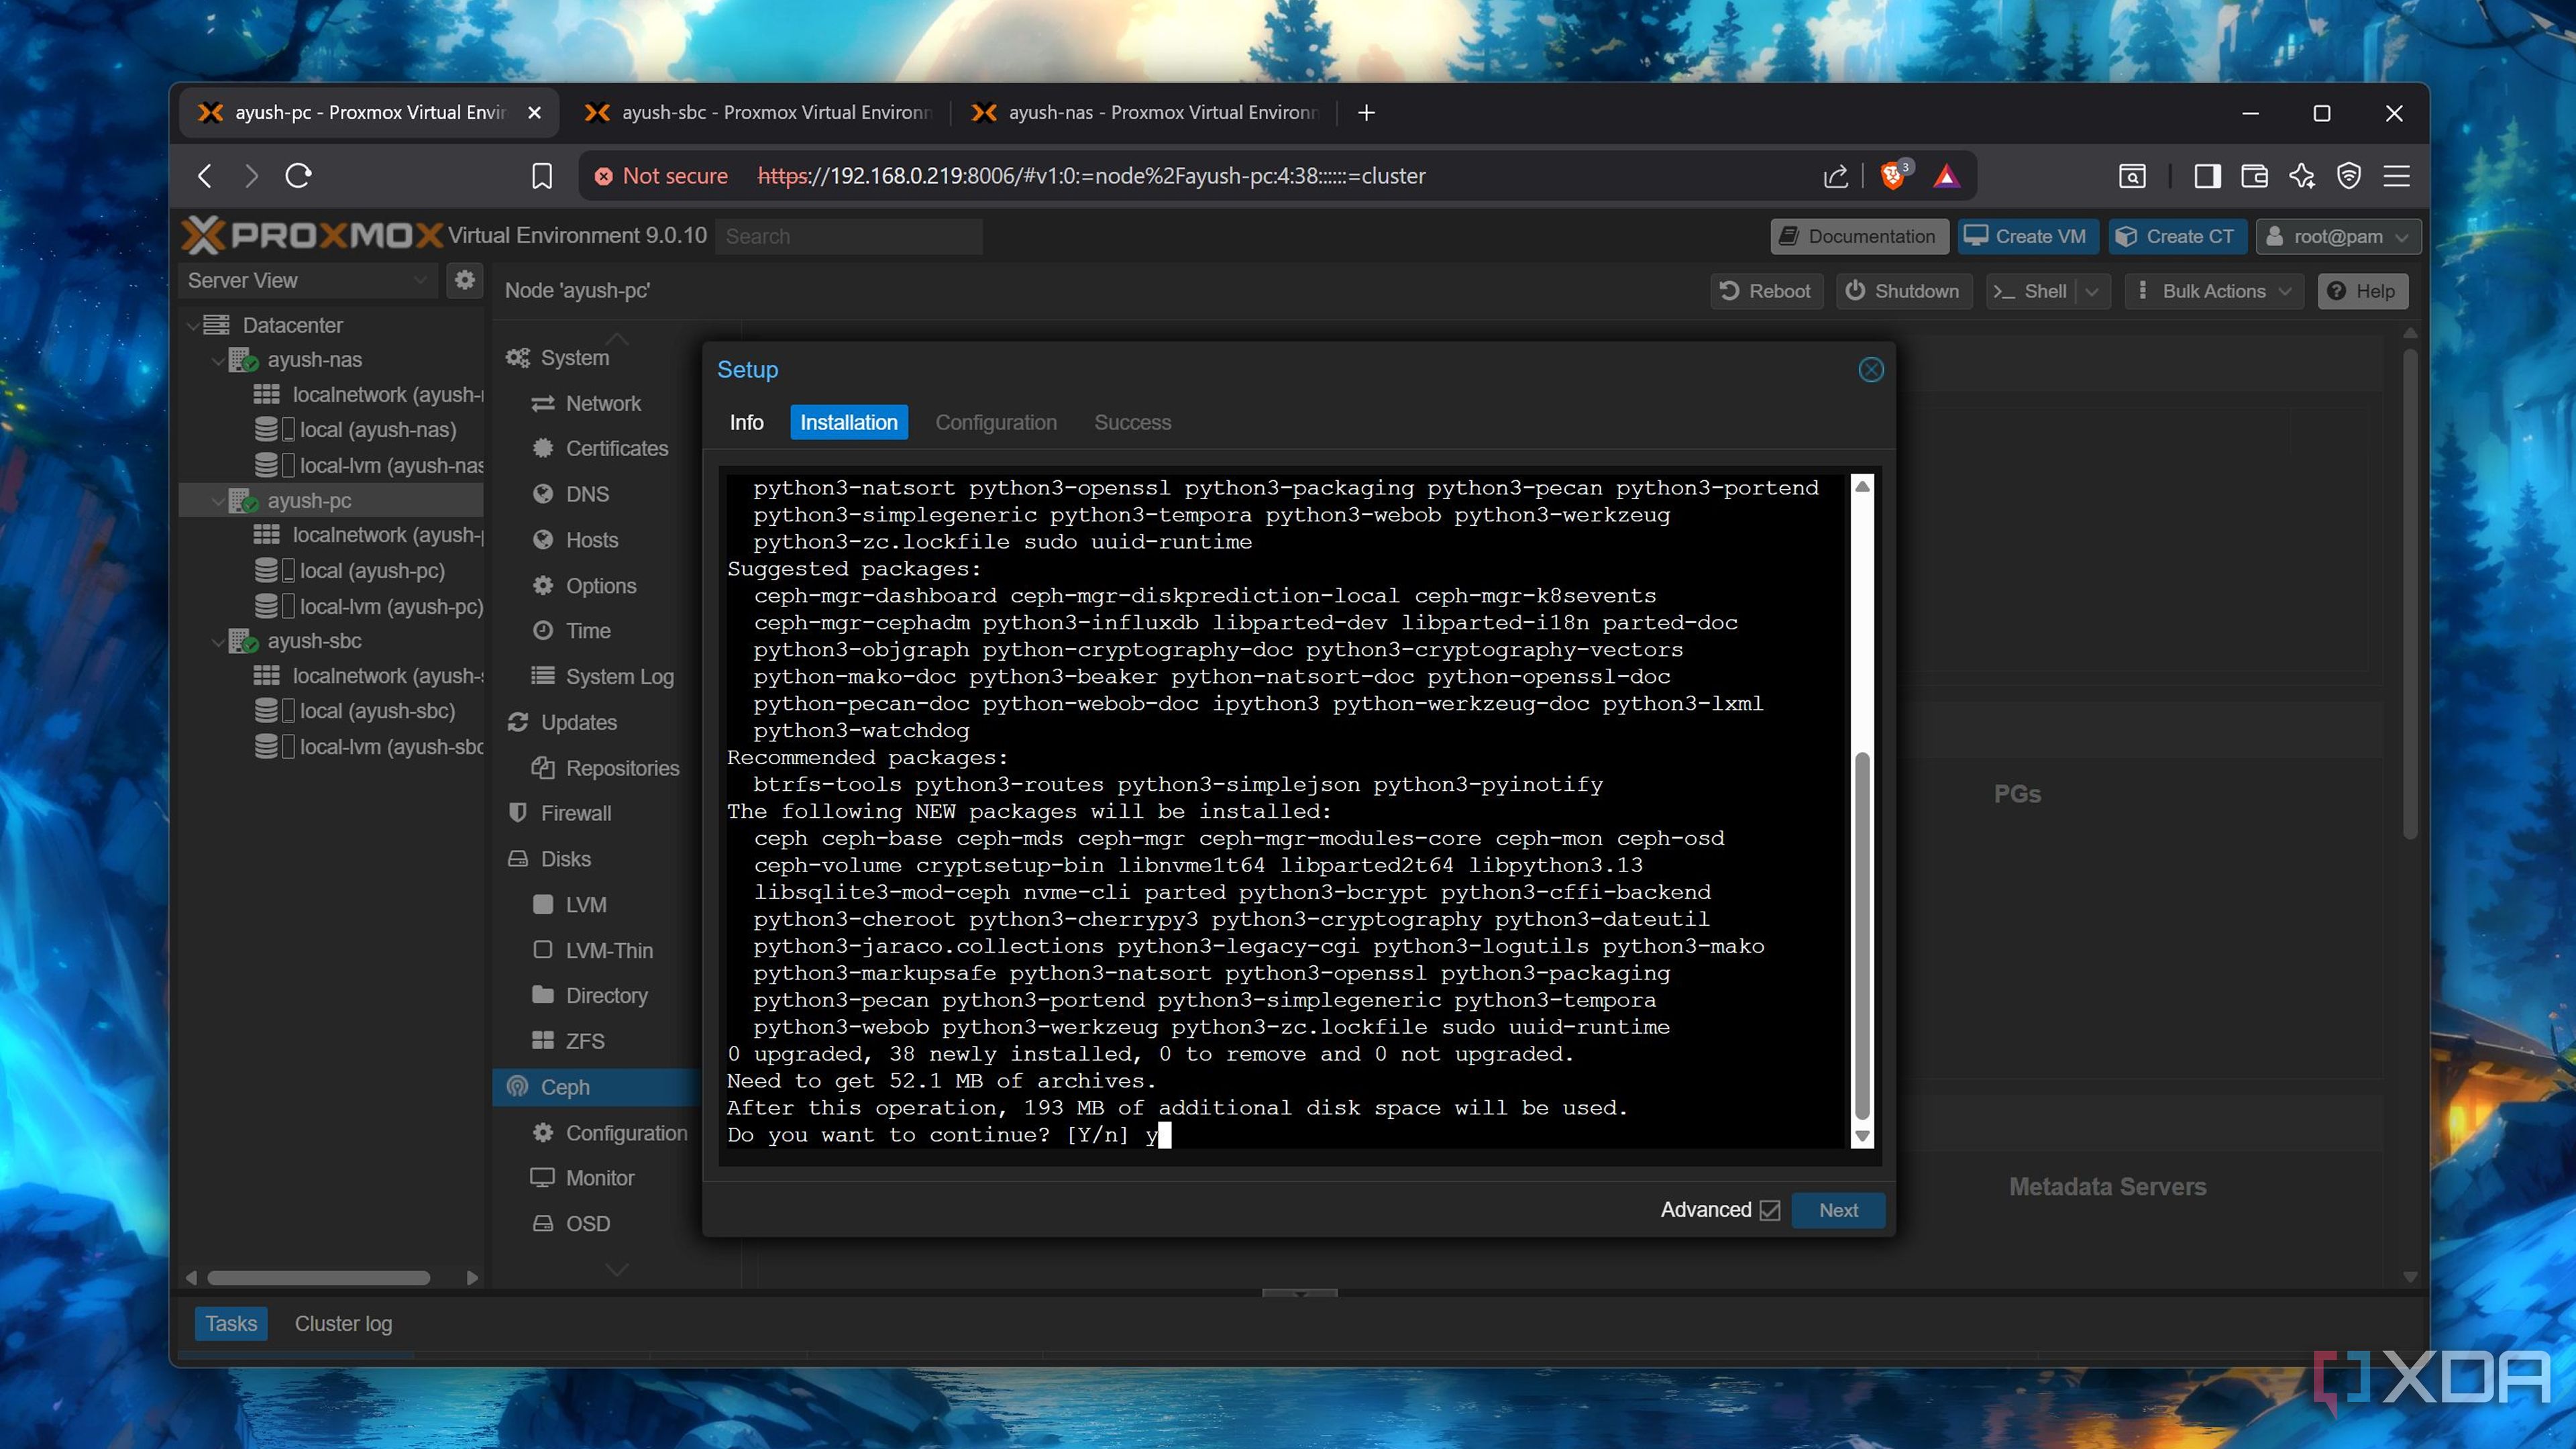
Task: Click the Shutdown button
Action: coord(1903,291)
